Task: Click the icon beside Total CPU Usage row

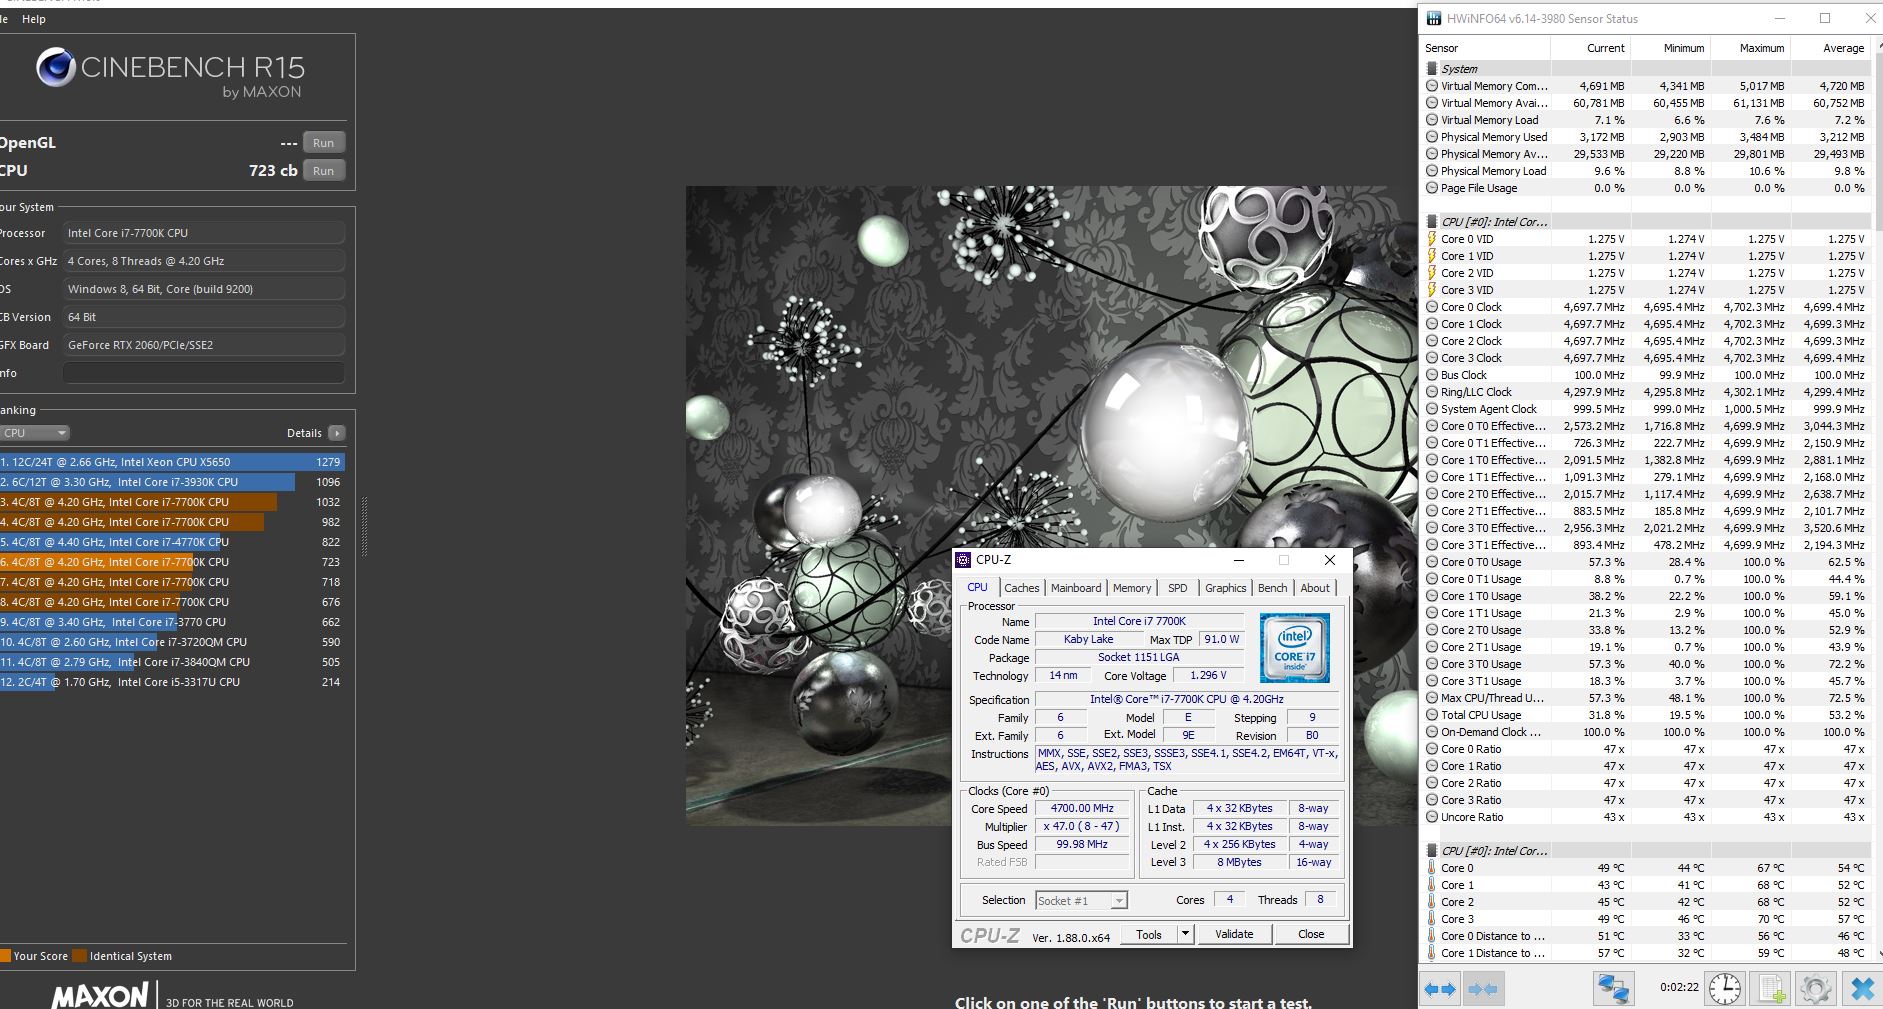Action: point(1432,715)
